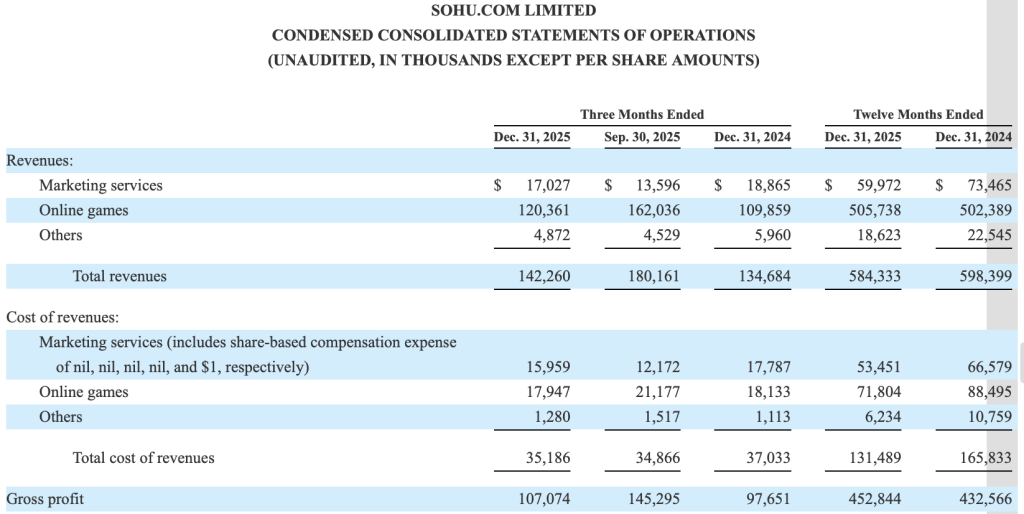Viewport: 1024px width, 514px height.
Task: Click the Revenues: section label
Action: click(x=40, y=160)
